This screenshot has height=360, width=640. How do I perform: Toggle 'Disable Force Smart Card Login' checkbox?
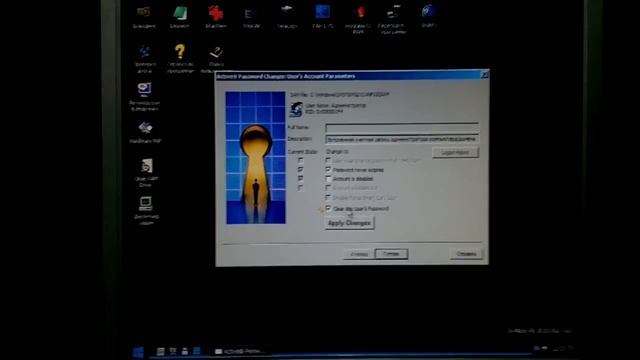[328, 198]
